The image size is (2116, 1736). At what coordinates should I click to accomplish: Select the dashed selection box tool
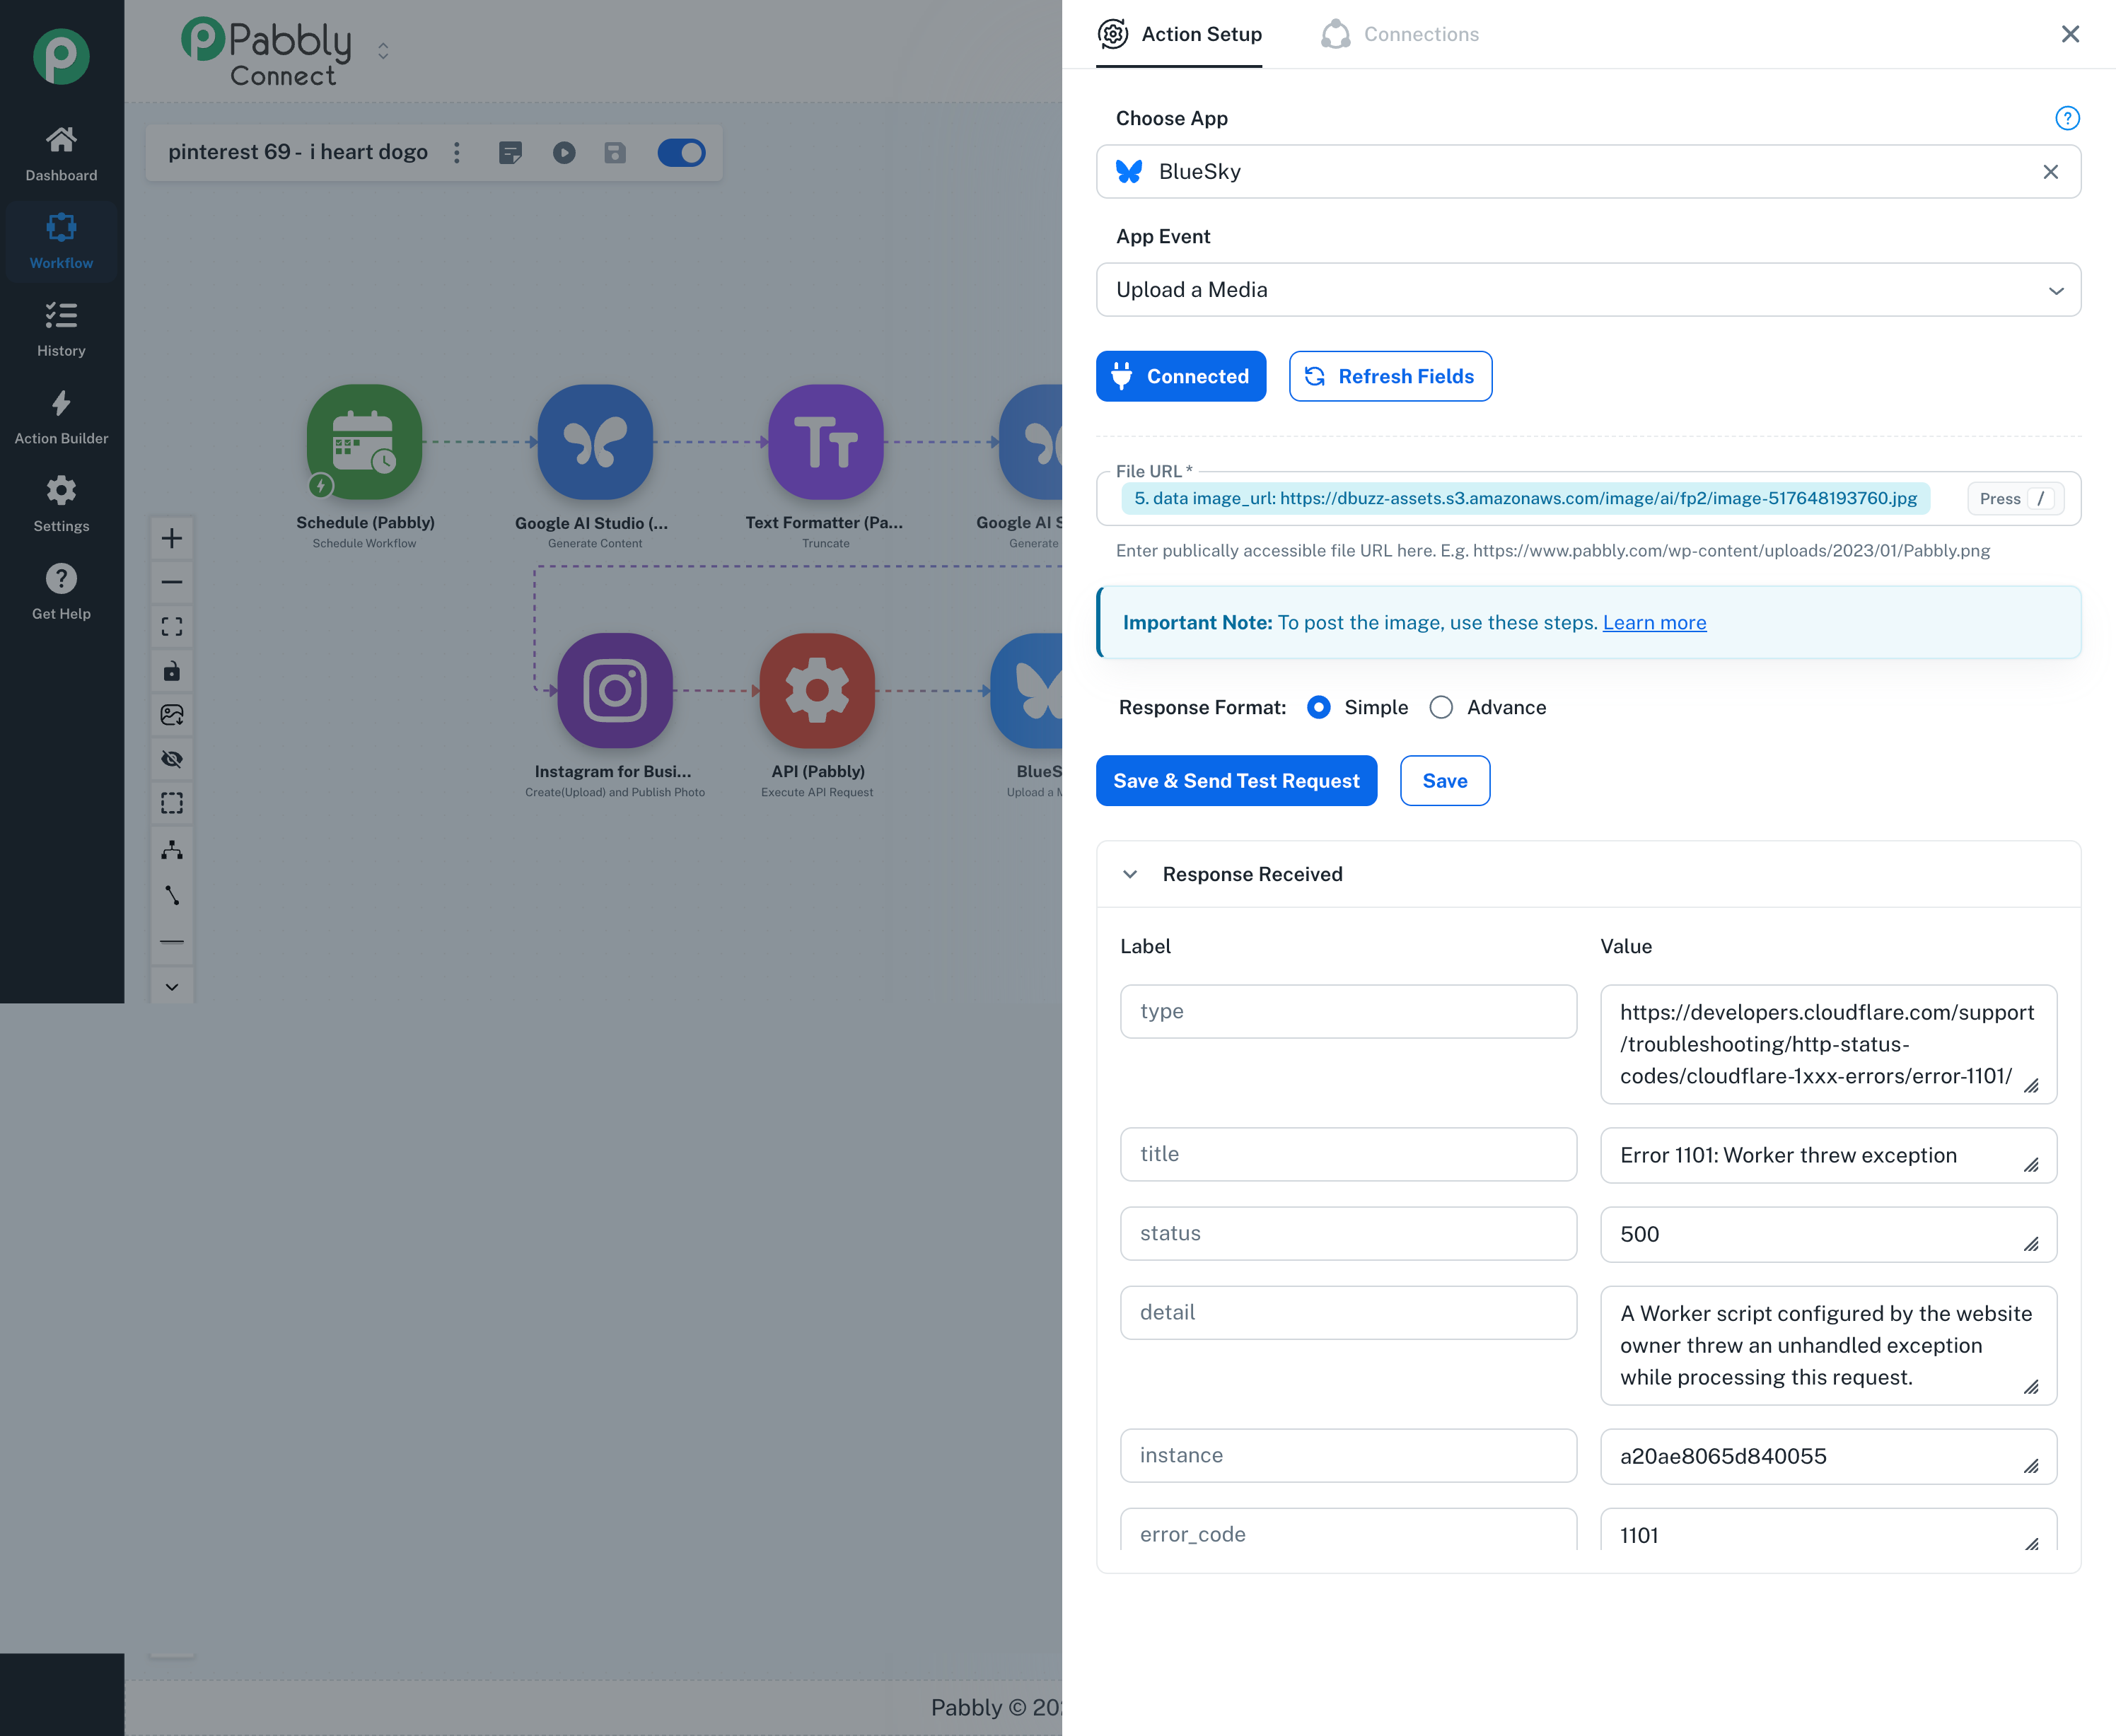172,803
